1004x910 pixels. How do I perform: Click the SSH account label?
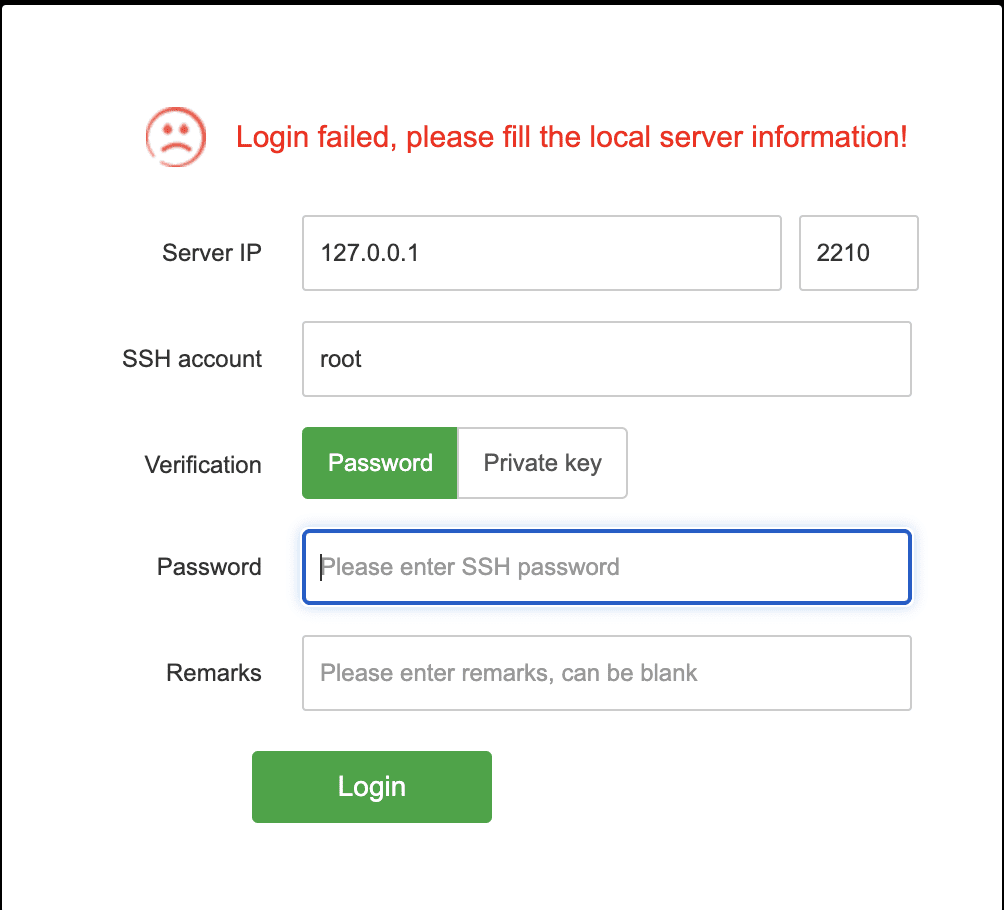[191, 359]
